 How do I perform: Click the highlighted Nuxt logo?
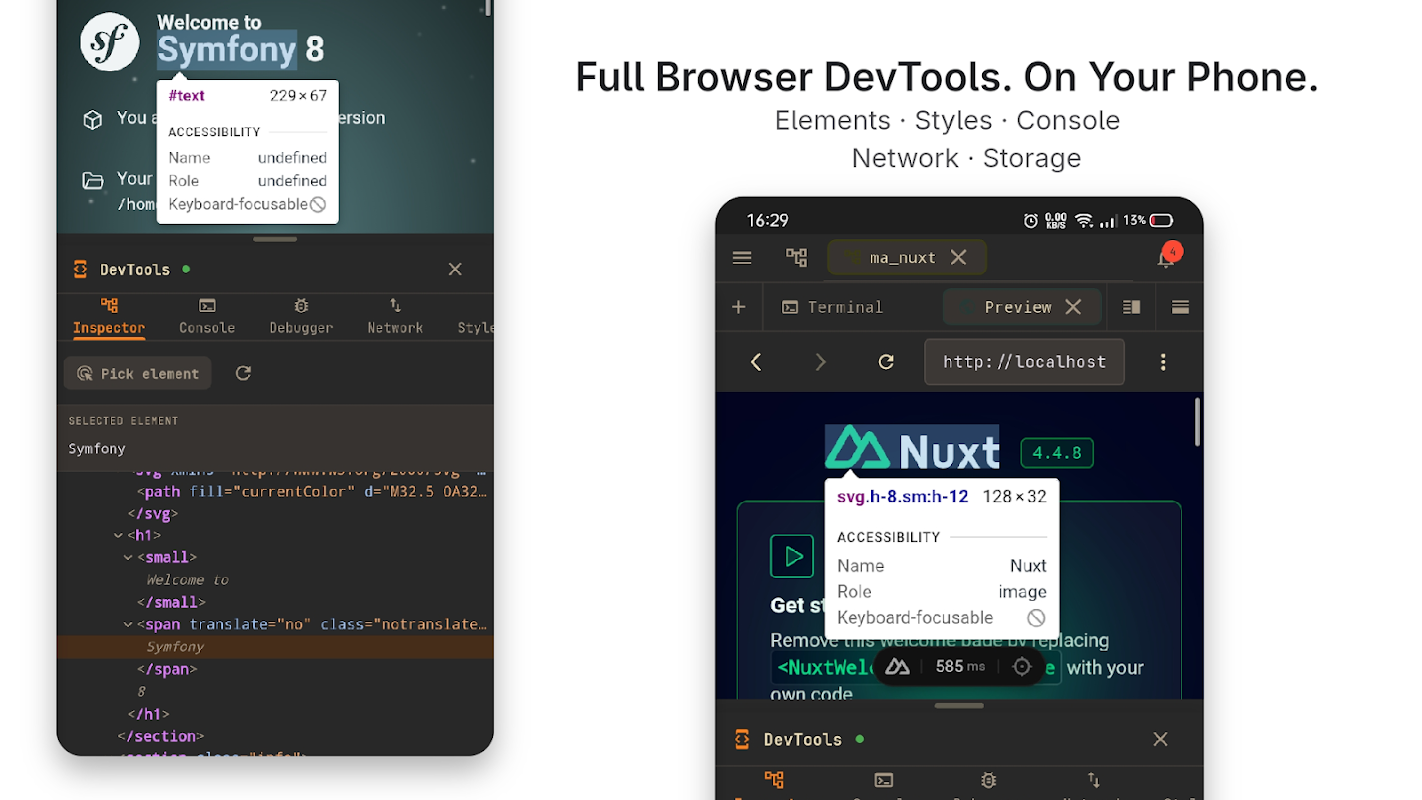point(912,447)
